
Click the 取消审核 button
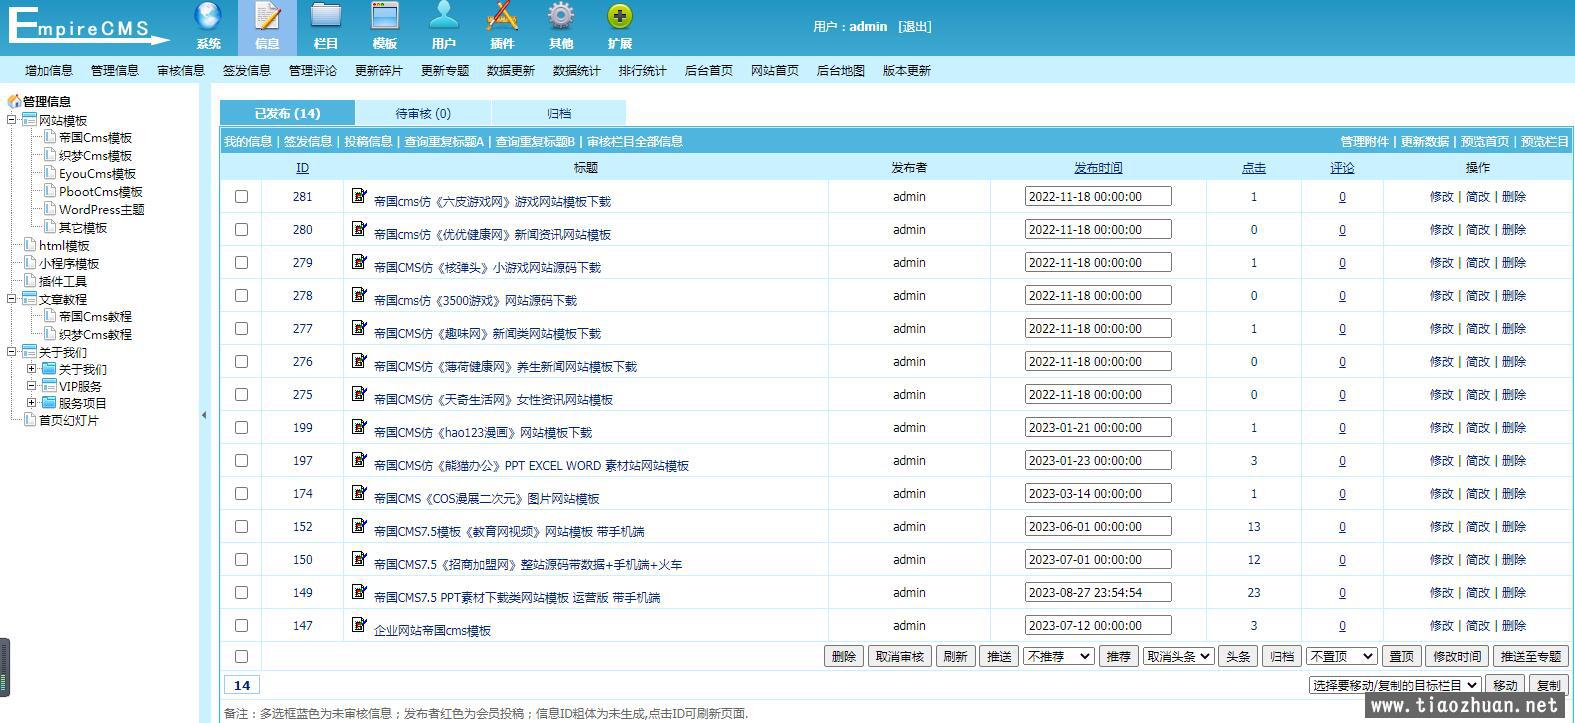[x=899, y=657]
